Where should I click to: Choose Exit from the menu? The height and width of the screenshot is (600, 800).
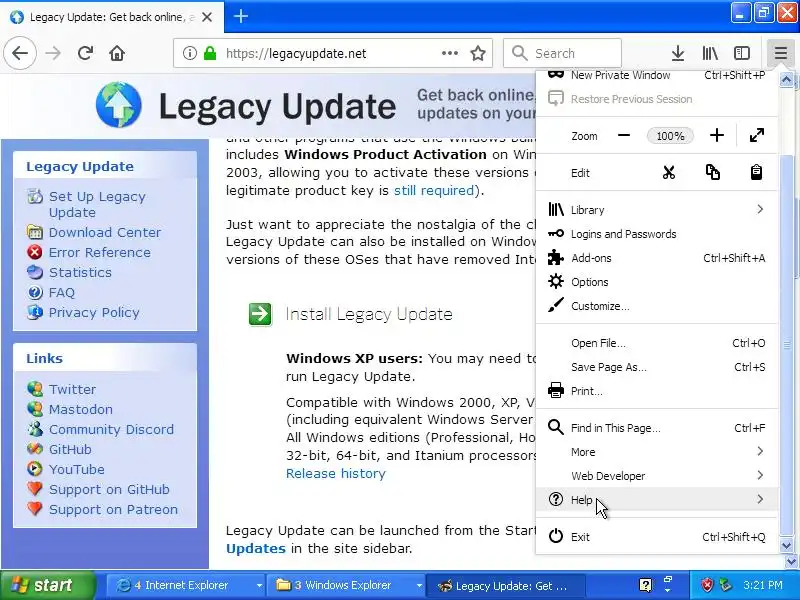[x=657, y=537]
